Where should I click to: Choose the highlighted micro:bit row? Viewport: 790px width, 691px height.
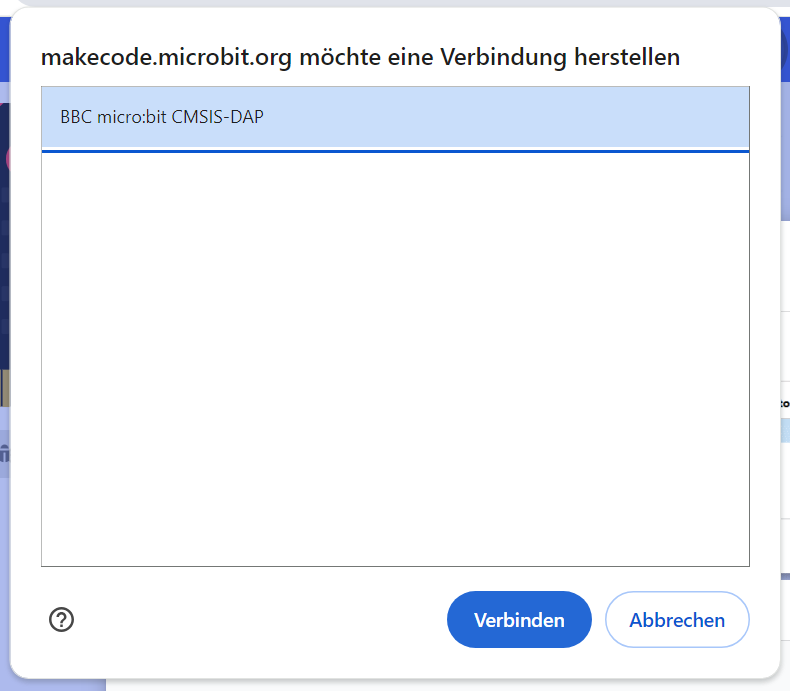[x=395, y=117]
